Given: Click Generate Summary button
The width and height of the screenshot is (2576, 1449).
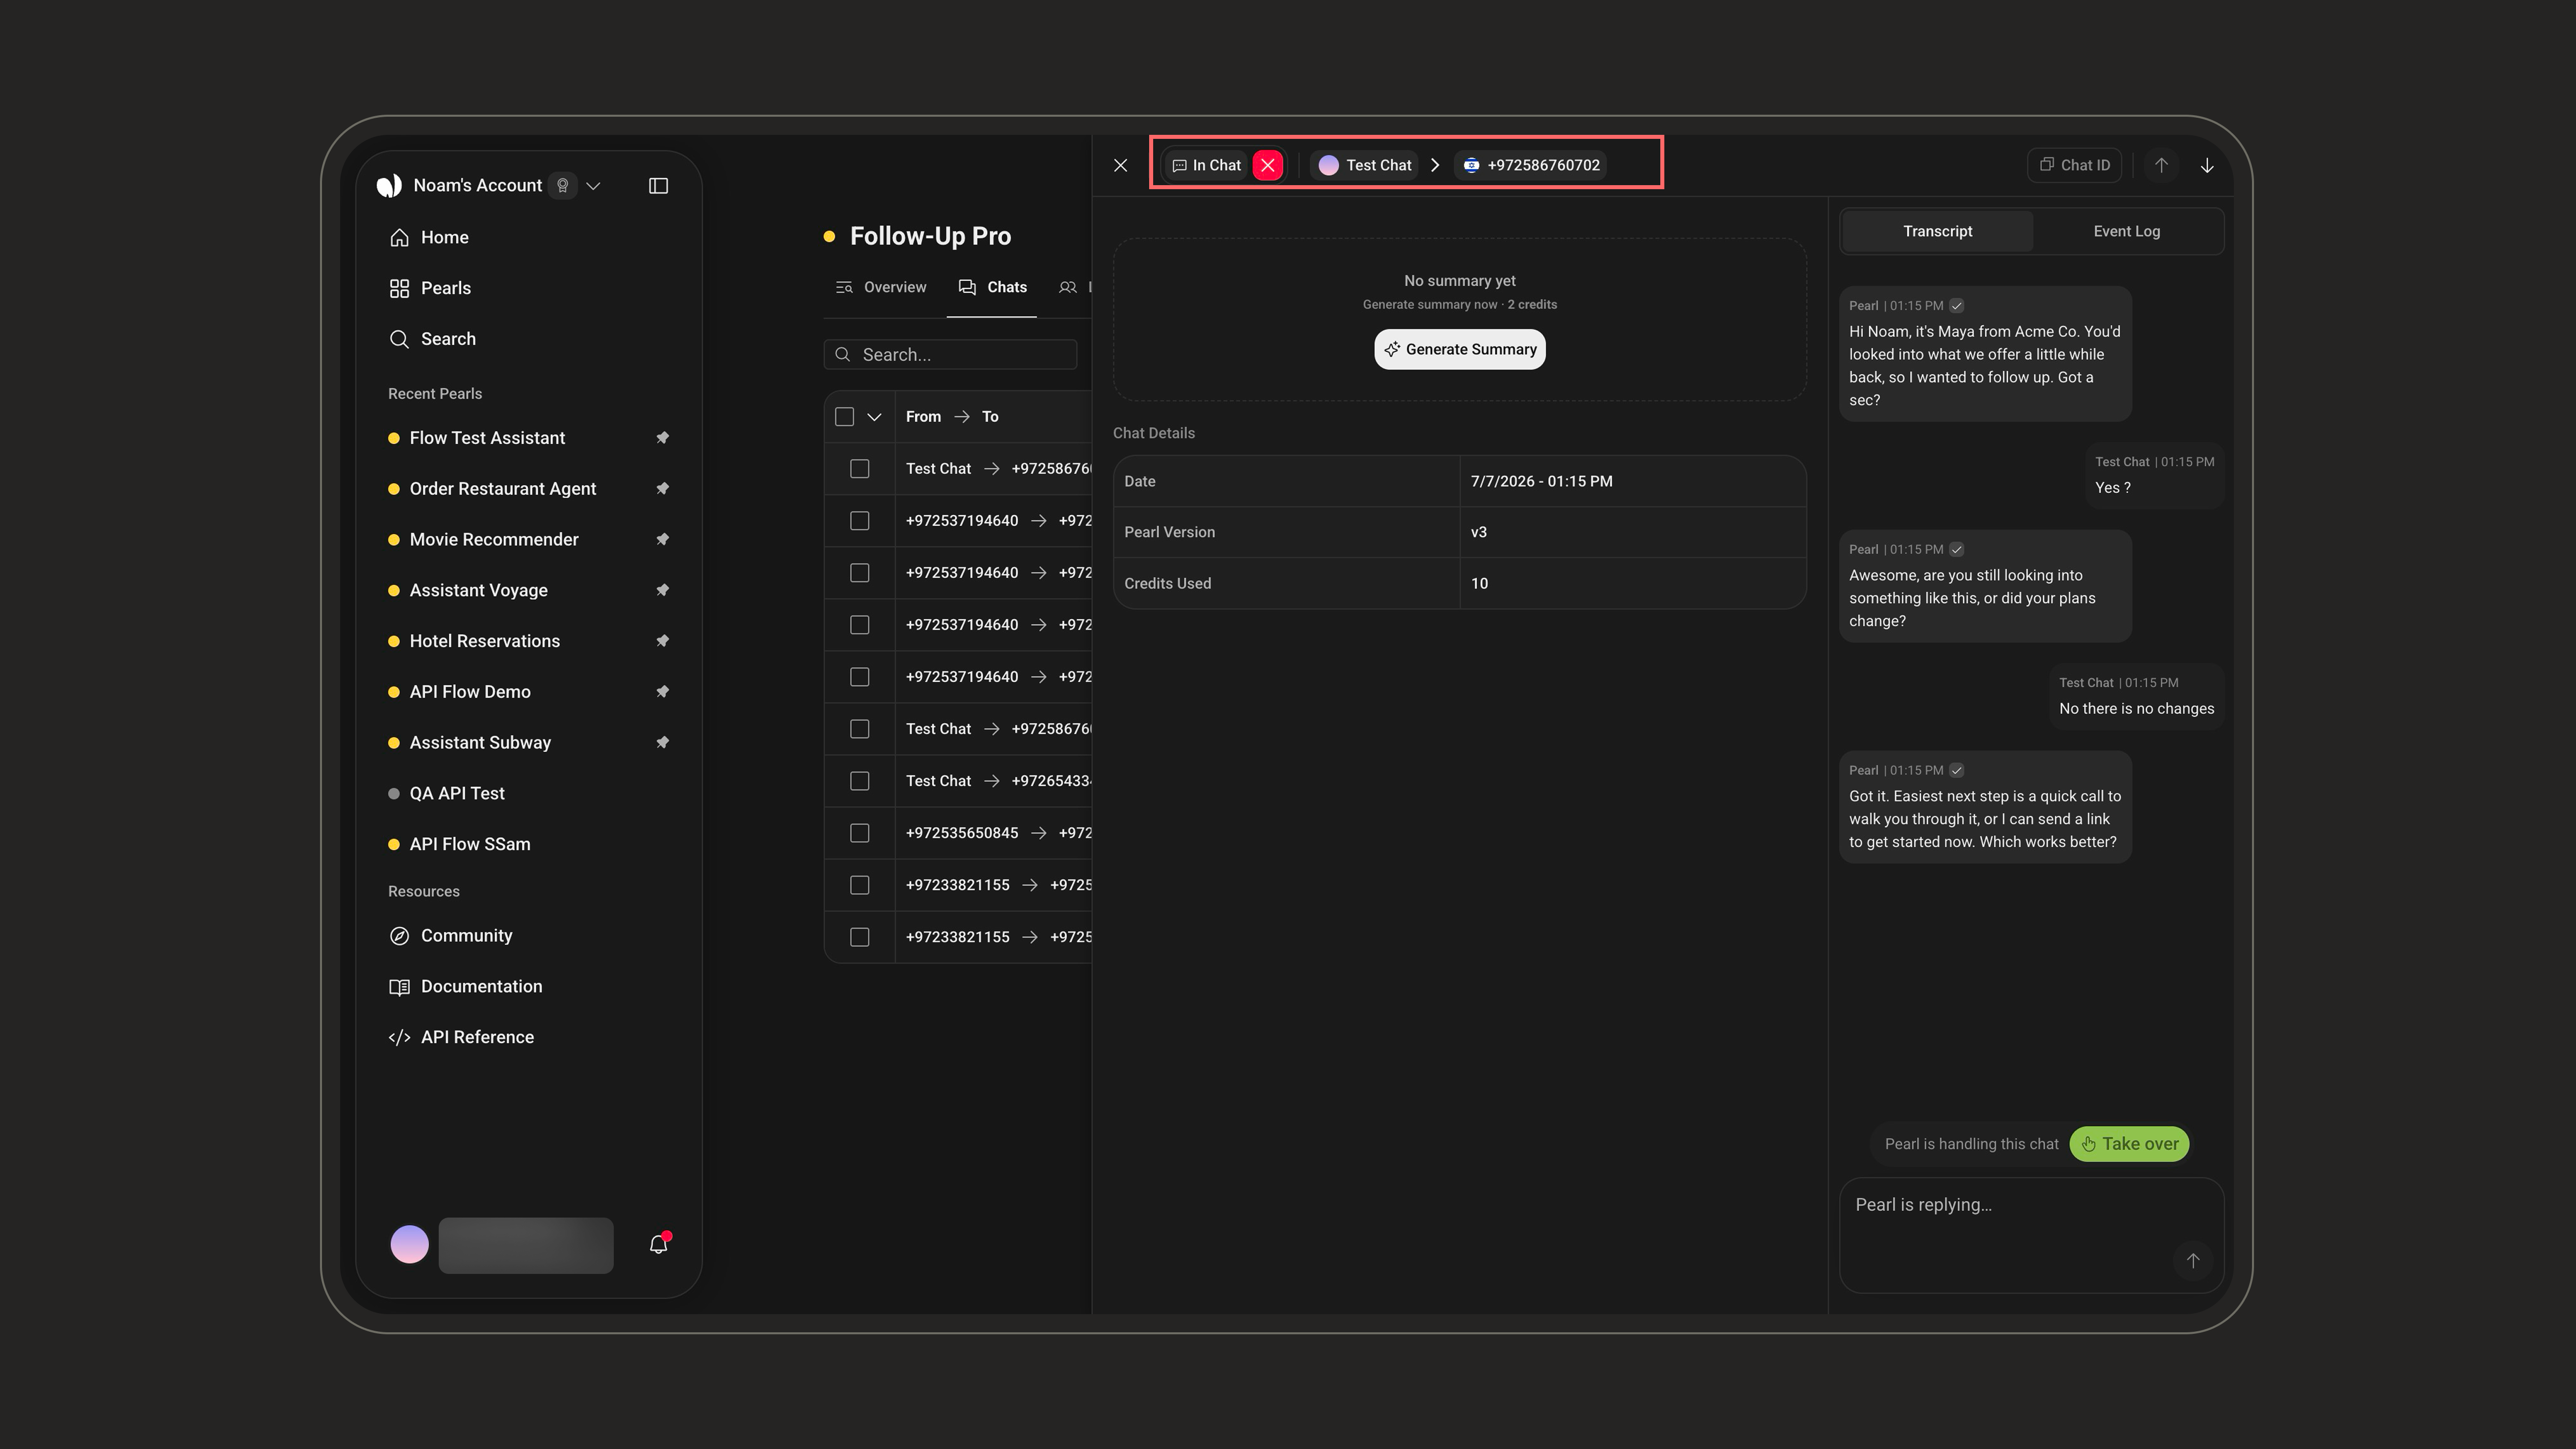Looking at the screenshot, I should coord(1460,349).
